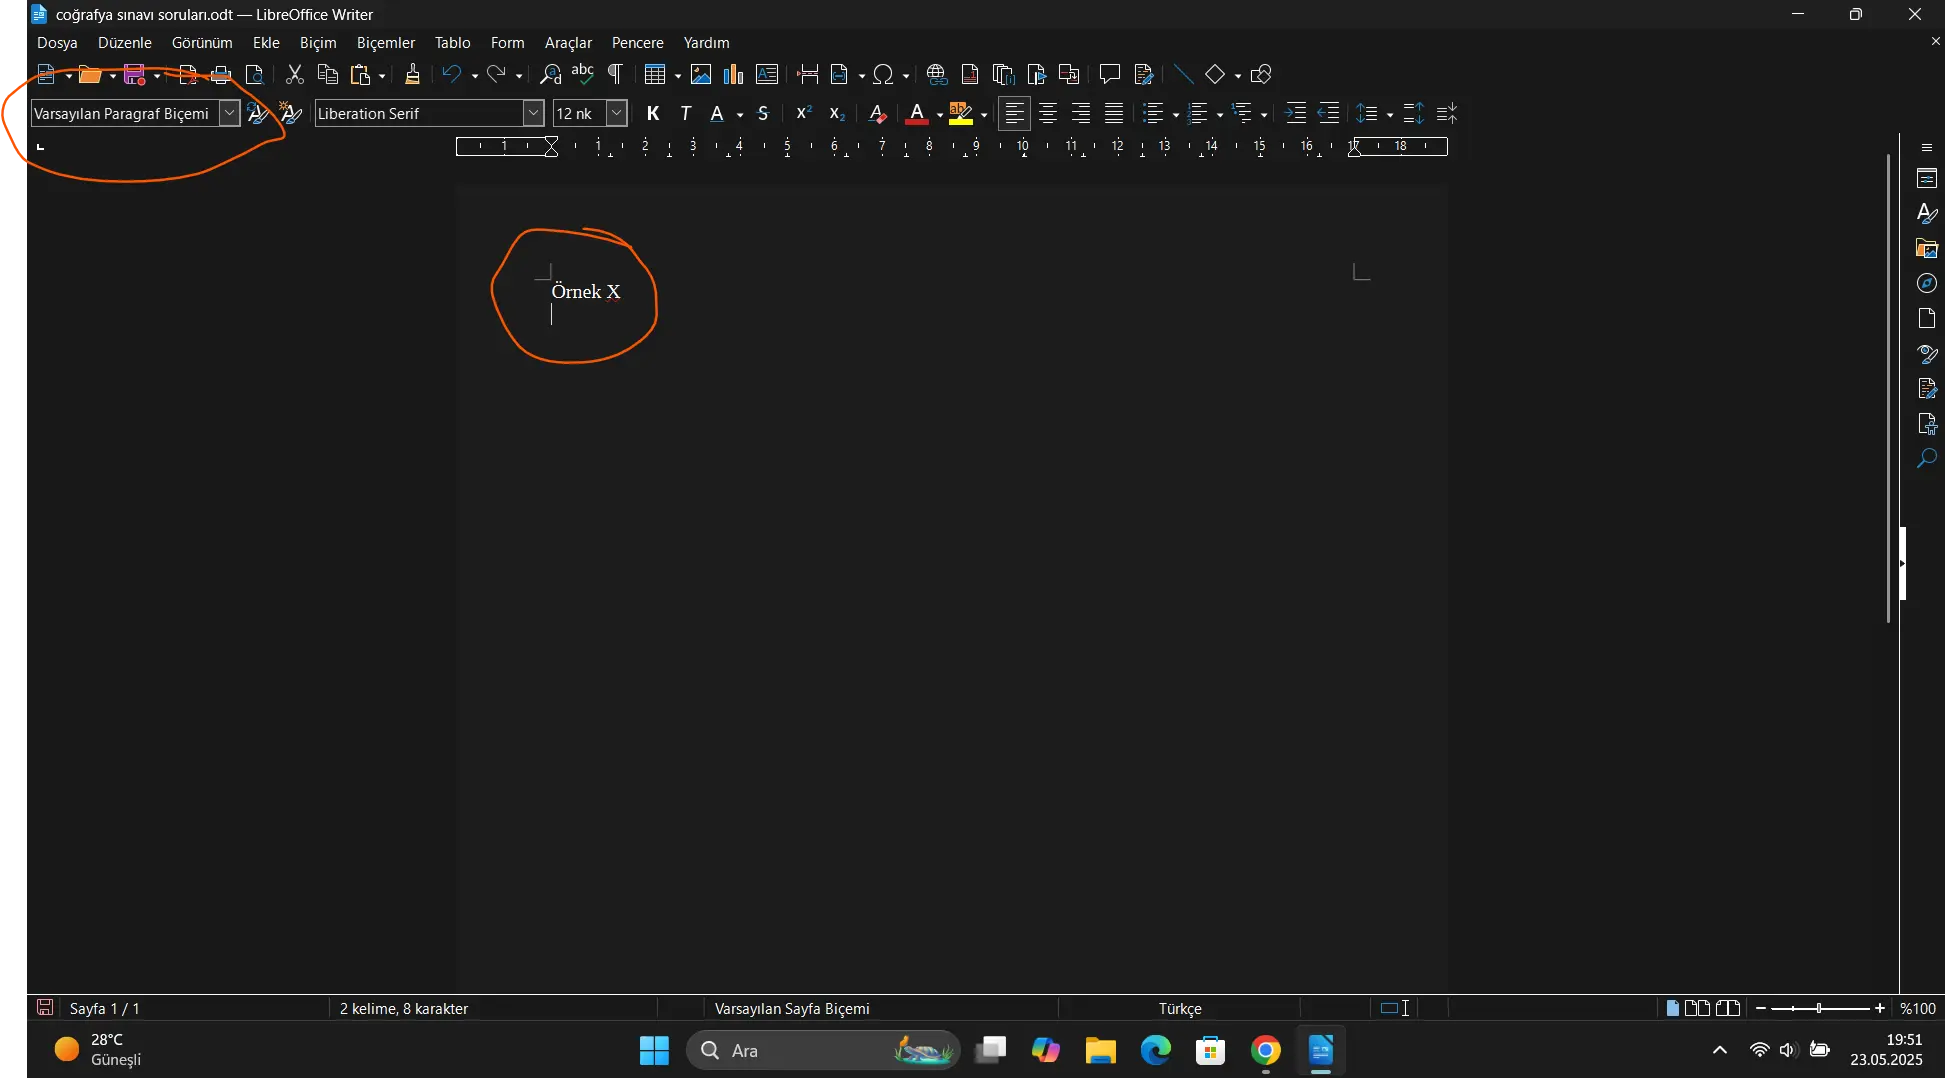This screenshot has height=1078, width=1945.
Task: Open Find and Replace
Action: (550, 74)
